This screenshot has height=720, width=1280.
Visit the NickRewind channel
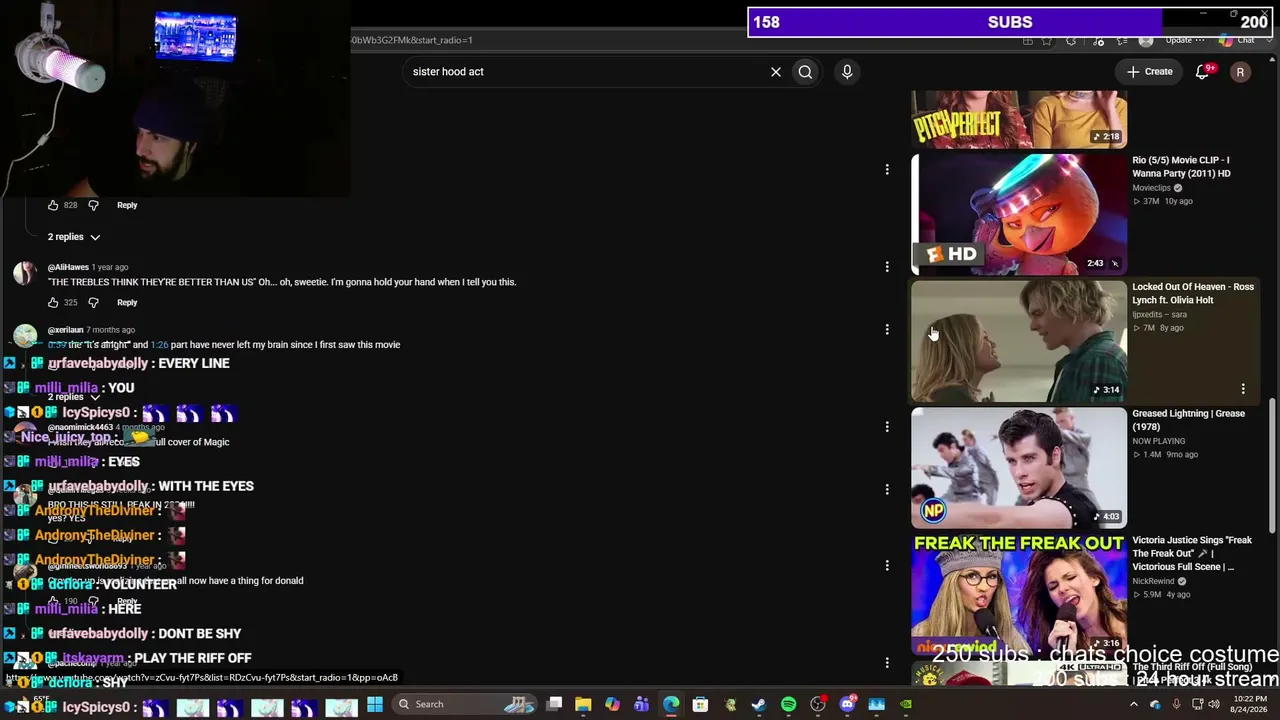[1154, 581]
